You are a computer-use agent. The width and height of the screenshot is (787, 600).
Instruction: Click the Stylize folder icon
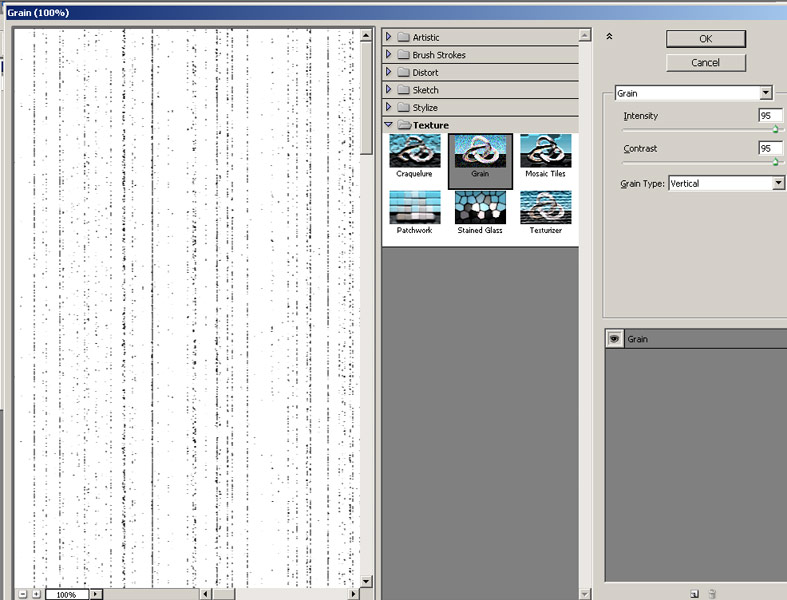(404, 107)
